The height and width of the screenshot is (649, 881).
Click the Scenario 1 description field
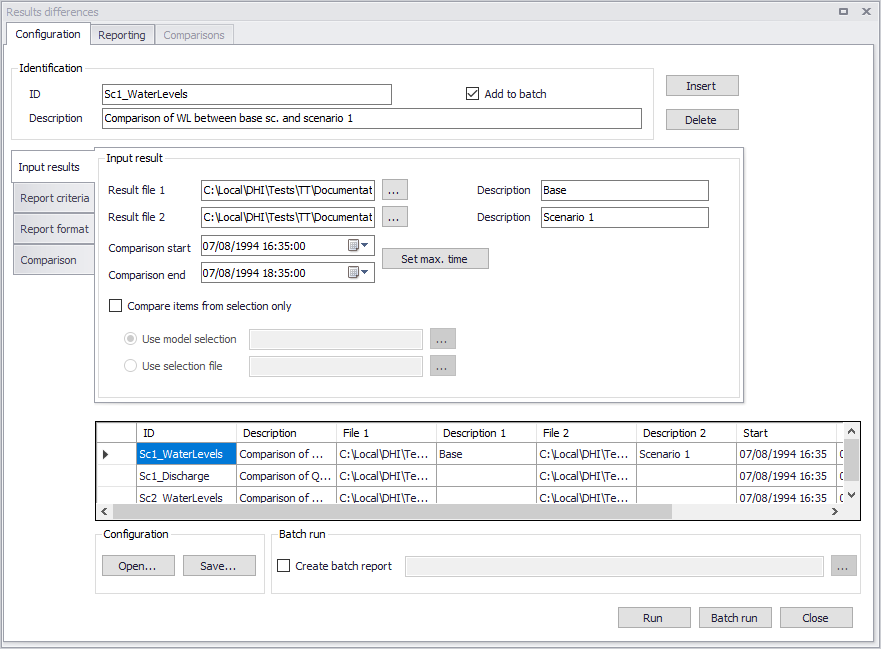[x=625, y=217]
